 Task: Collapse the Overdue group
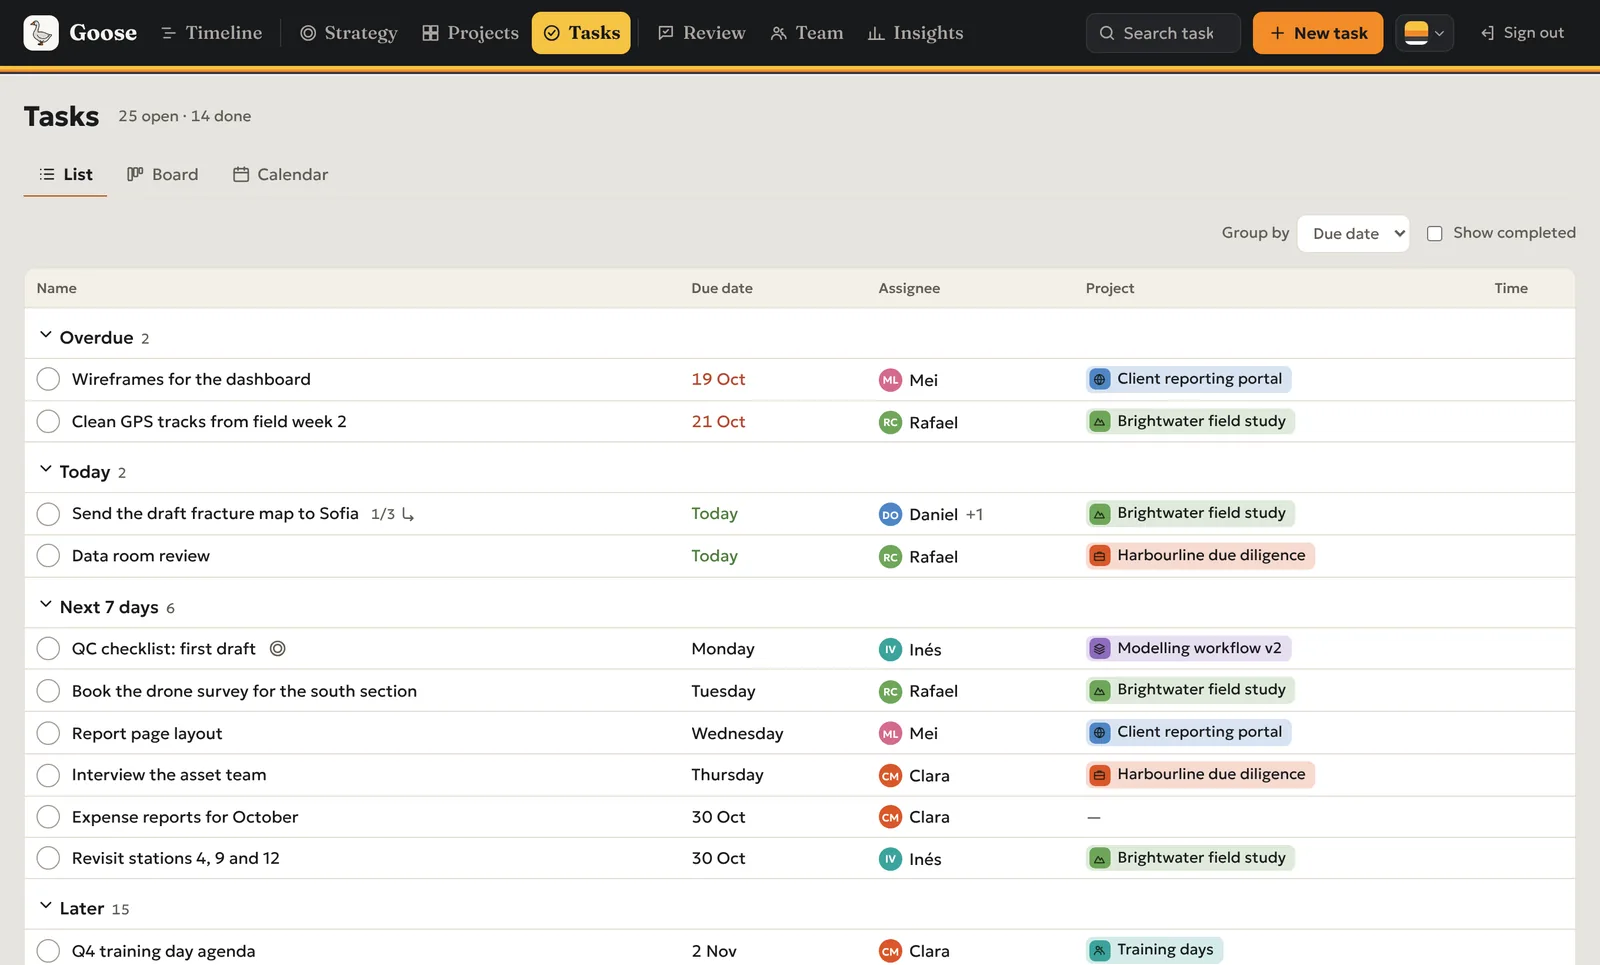coord(45,336)
